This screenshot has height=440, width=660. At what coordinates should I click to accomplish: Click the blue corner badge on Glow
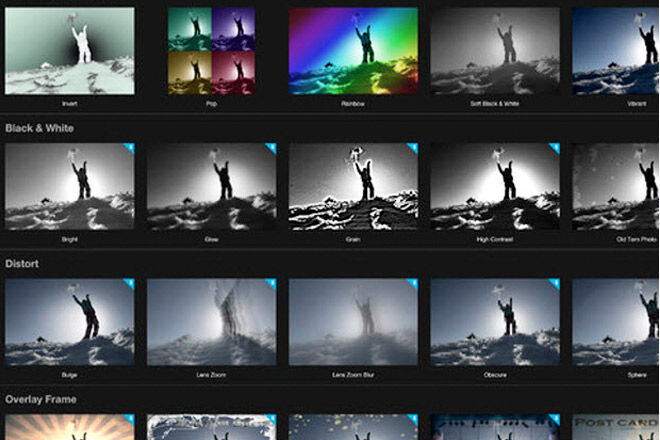coord(271,147)
